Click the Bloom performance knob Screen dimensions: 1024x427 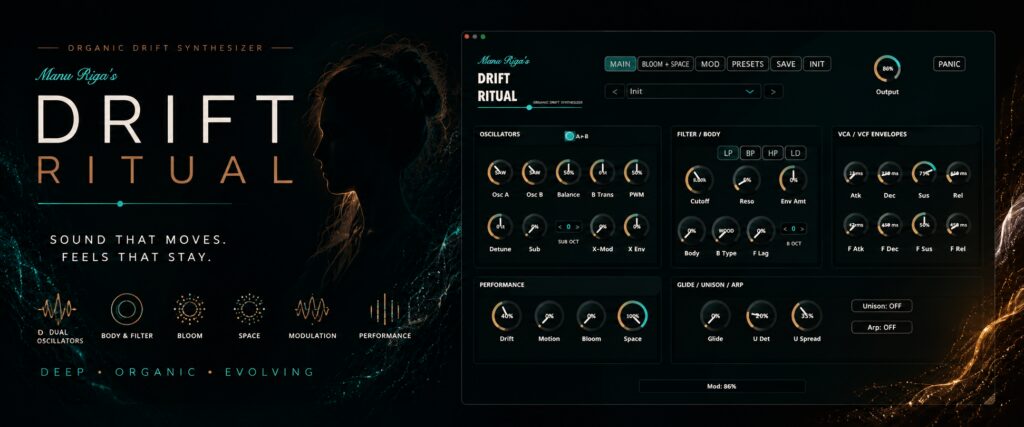(590, 316)
